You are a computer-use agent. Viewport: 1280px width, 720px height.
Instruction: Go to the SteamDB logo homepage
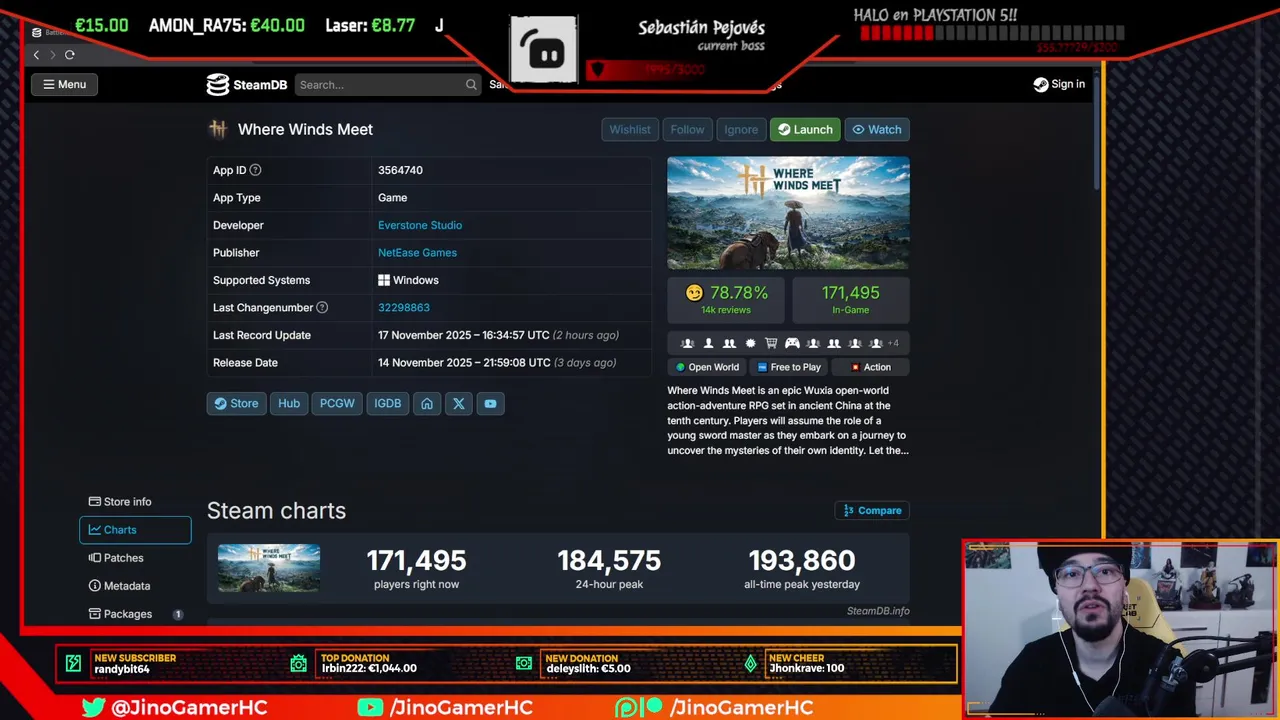tap(247, 85)
